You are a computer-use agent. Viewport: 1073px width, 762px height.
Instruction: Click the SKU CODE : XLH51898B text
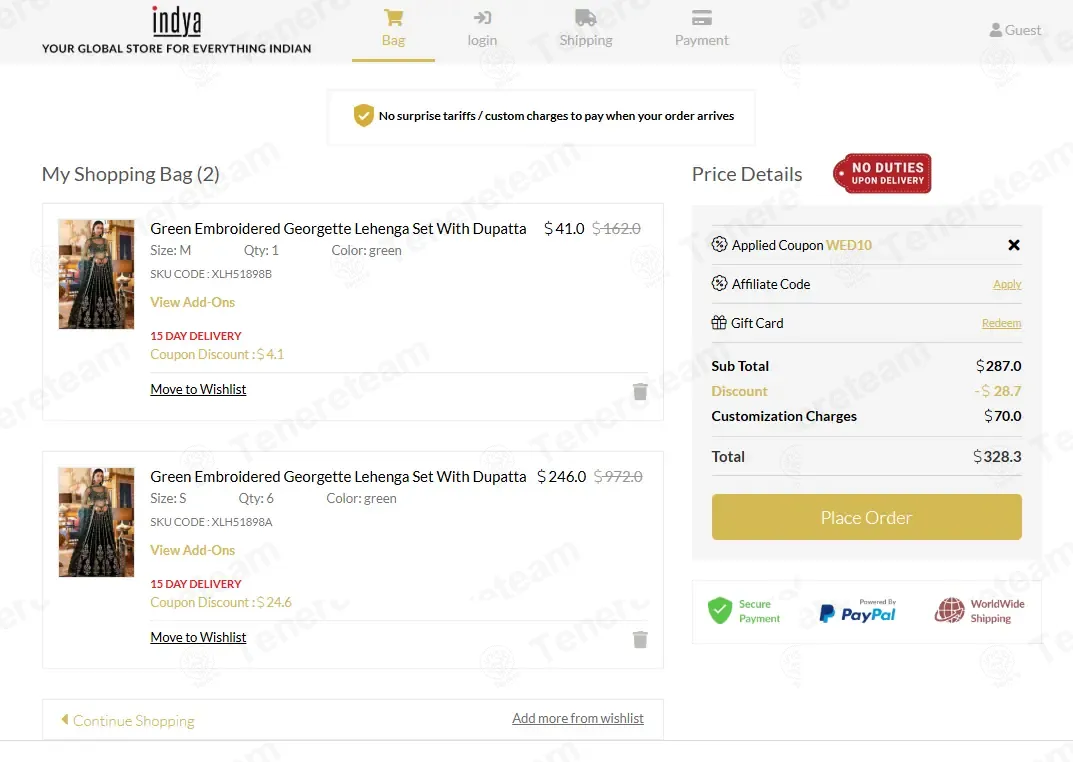point(211,274)
